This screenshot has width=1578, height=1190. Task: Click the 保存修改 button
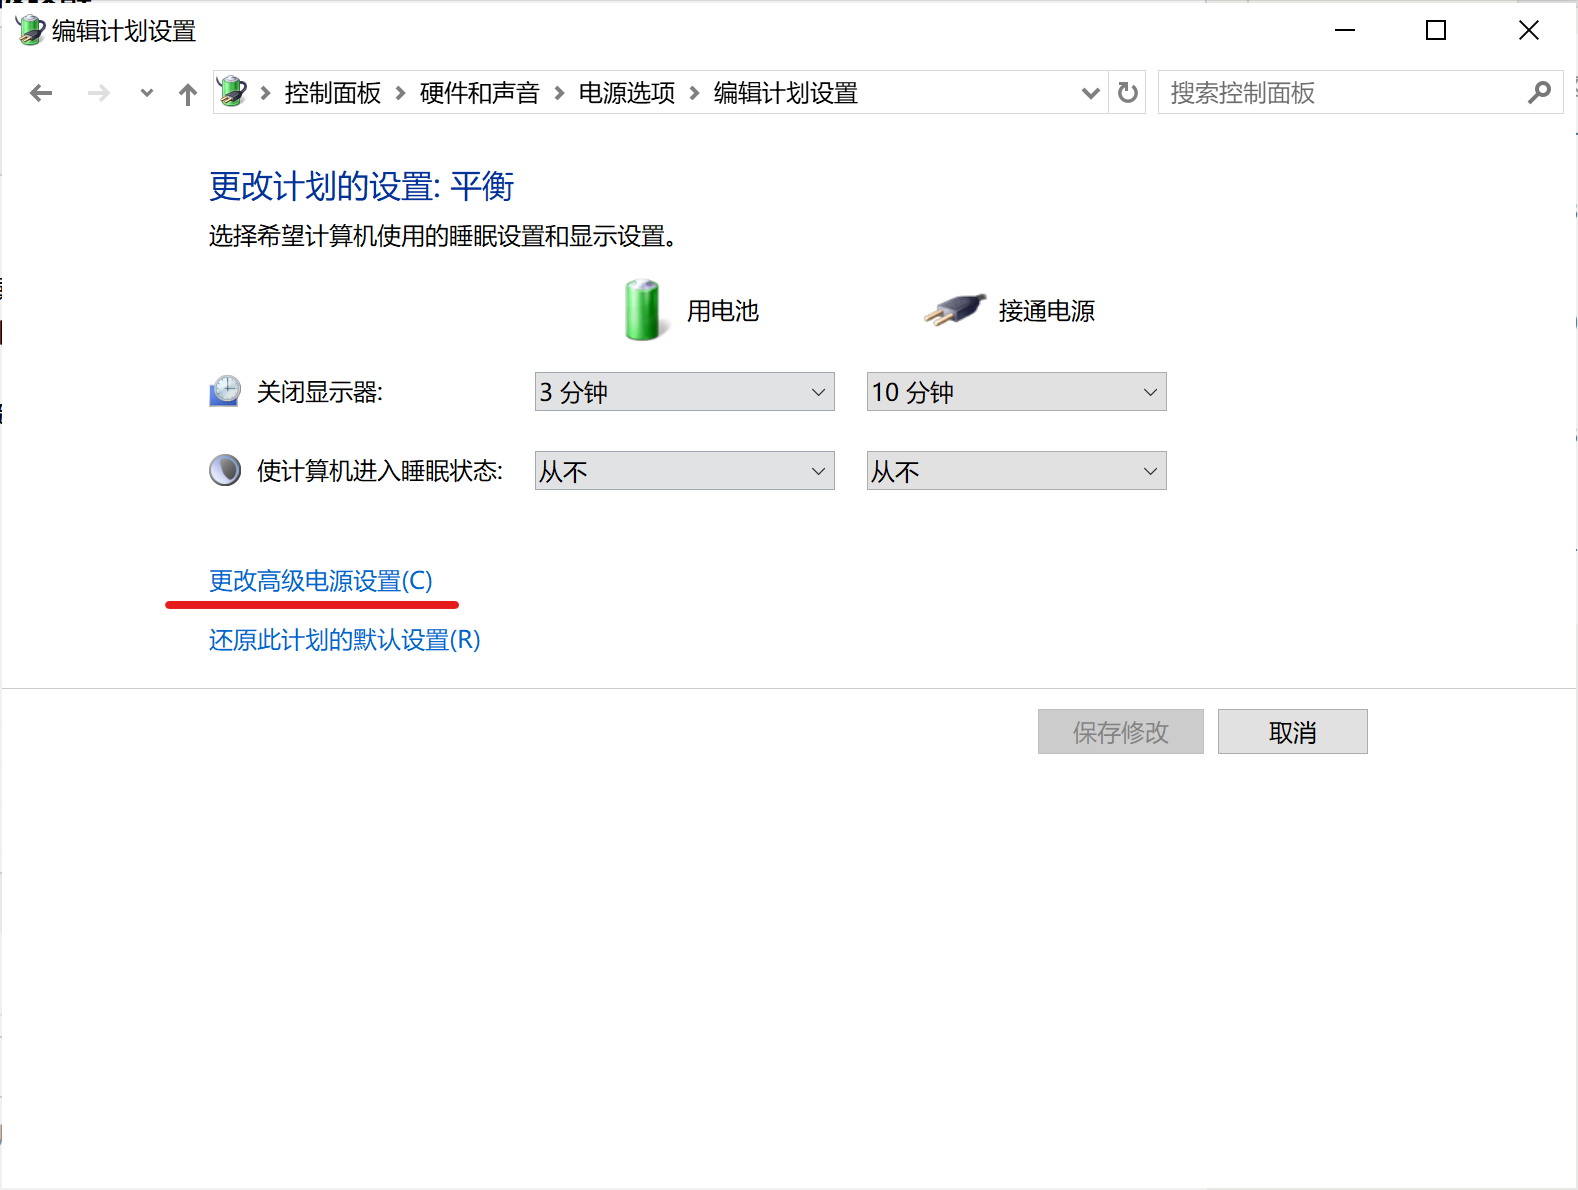pos(1121,732)
